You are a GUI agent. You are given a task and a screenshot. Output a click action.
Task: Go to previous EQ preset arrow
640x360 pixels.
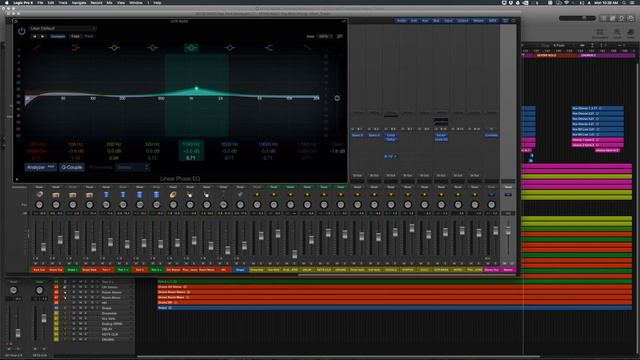[x=35, y=36]
